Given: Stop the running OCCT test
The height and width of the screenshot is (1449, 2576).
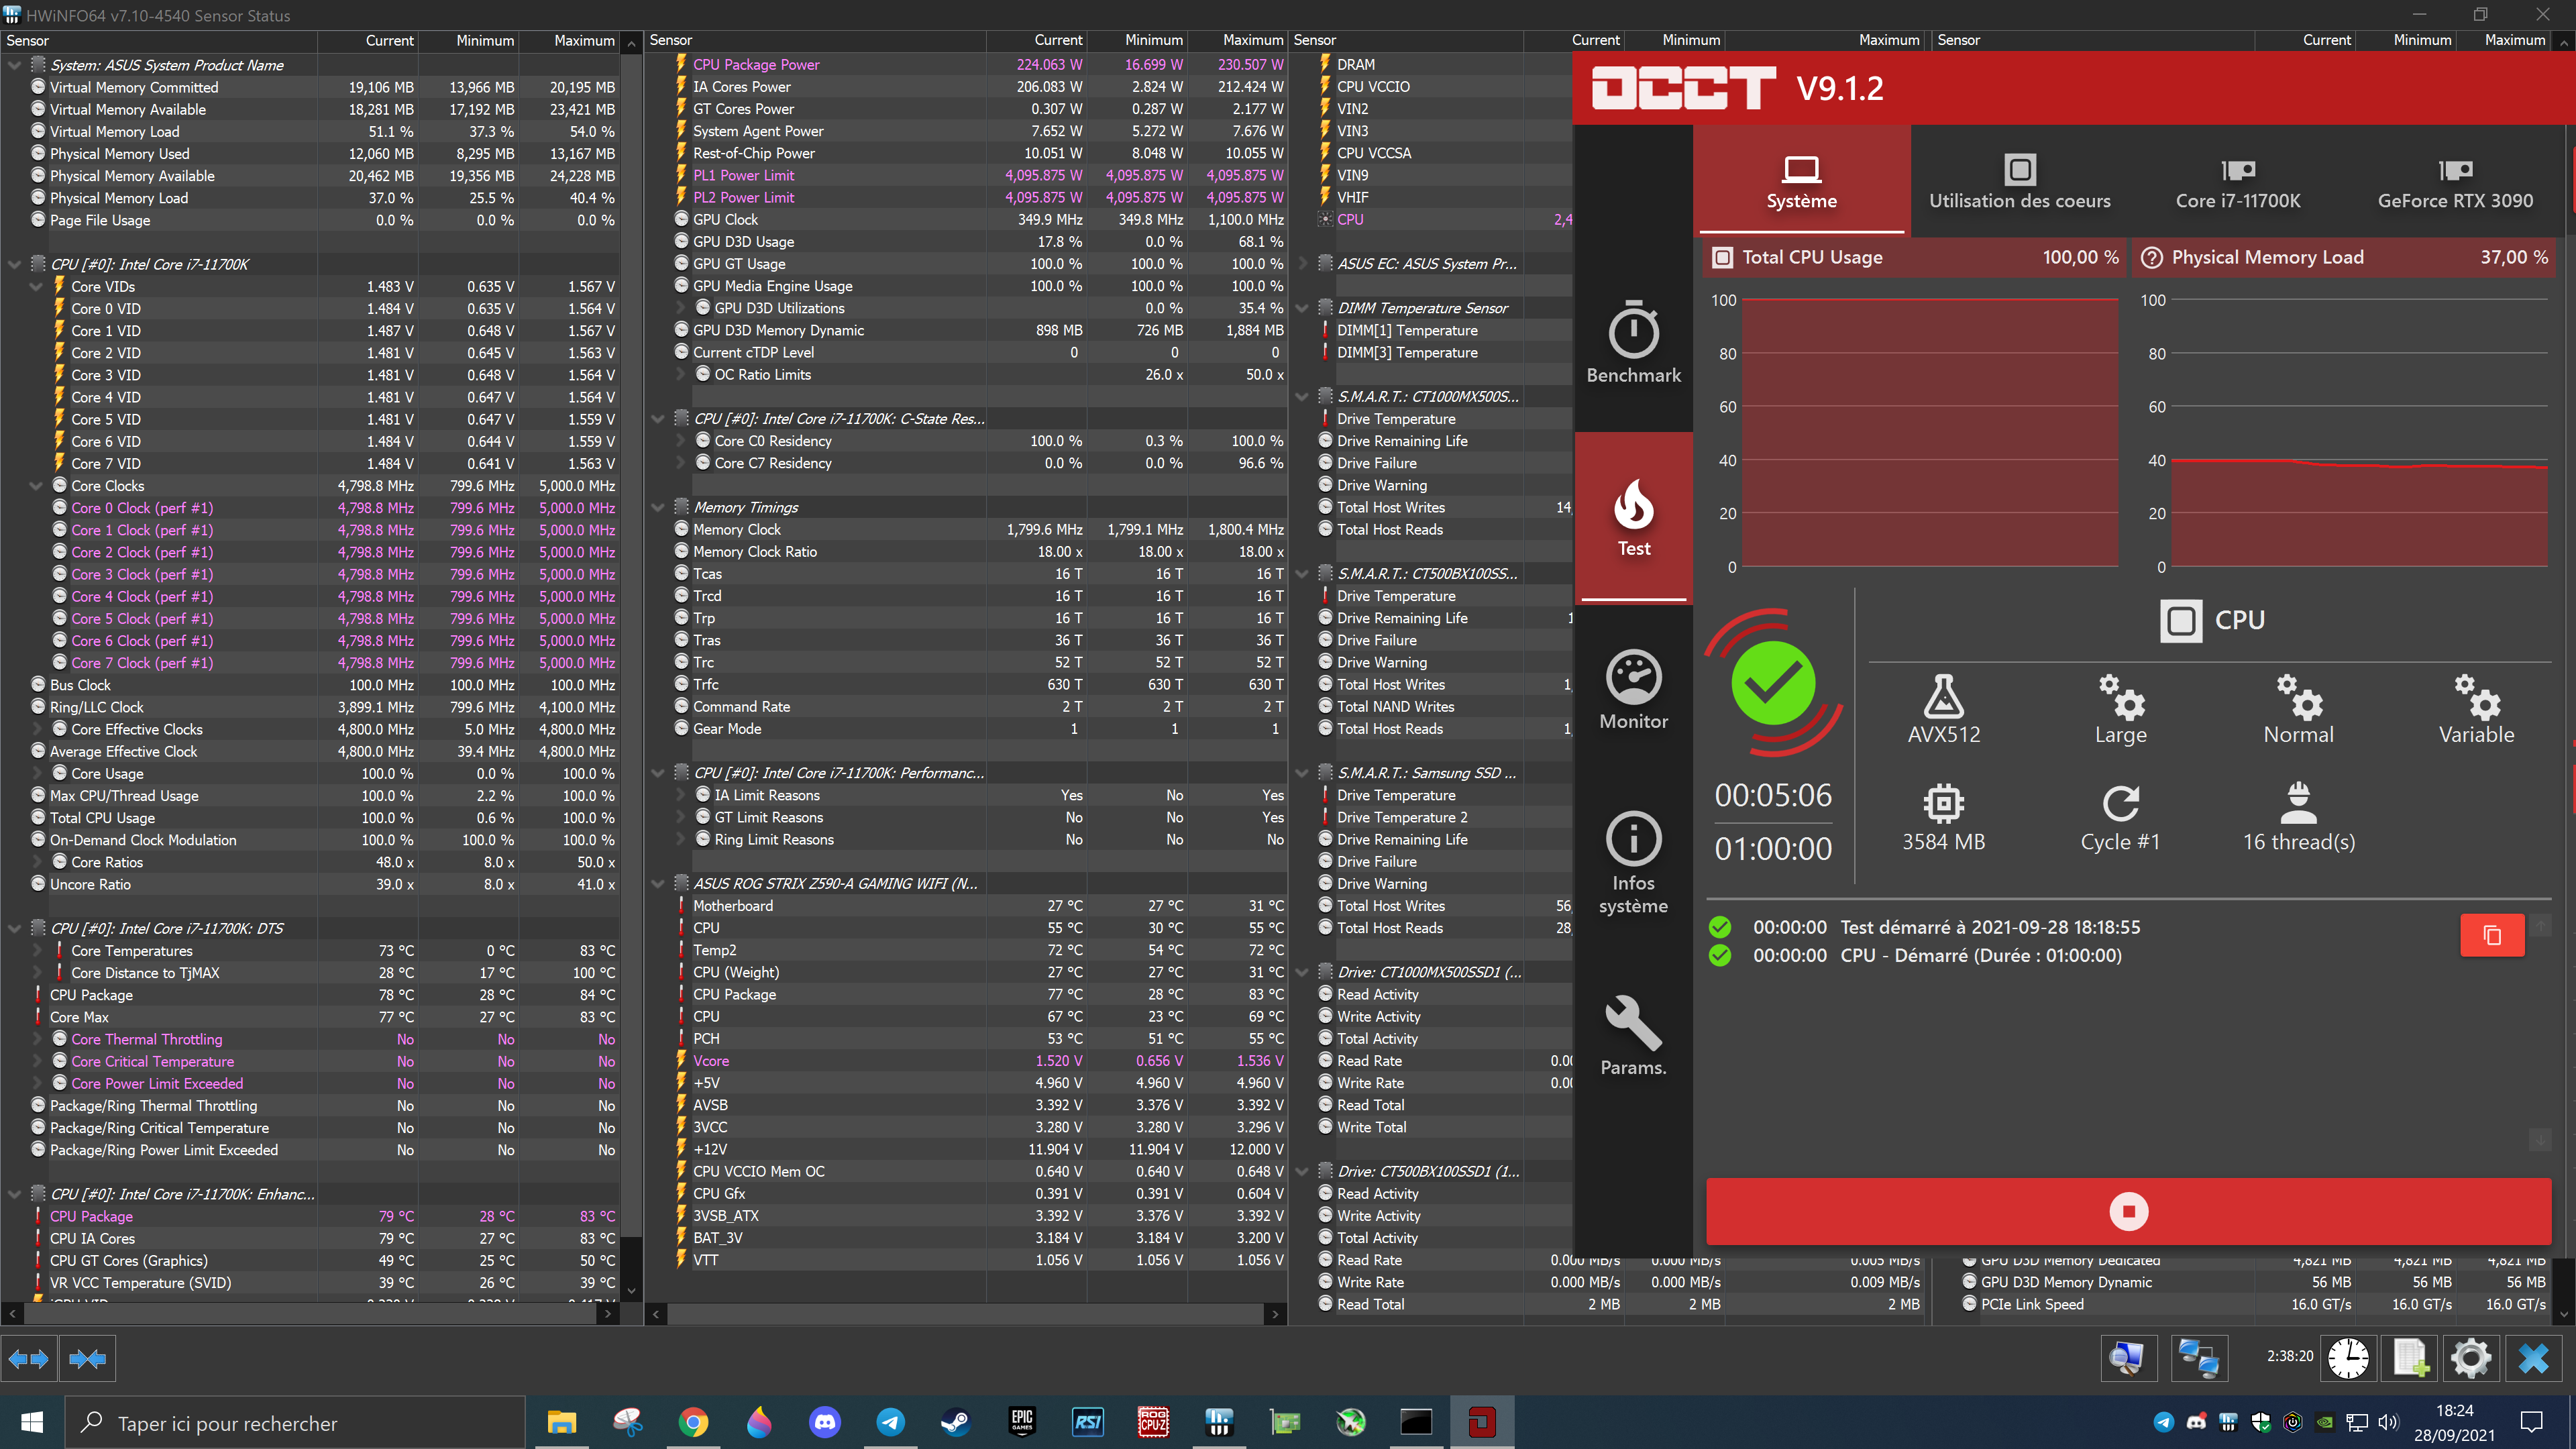Looking at the screenshot, I should pos(2128,1211).
